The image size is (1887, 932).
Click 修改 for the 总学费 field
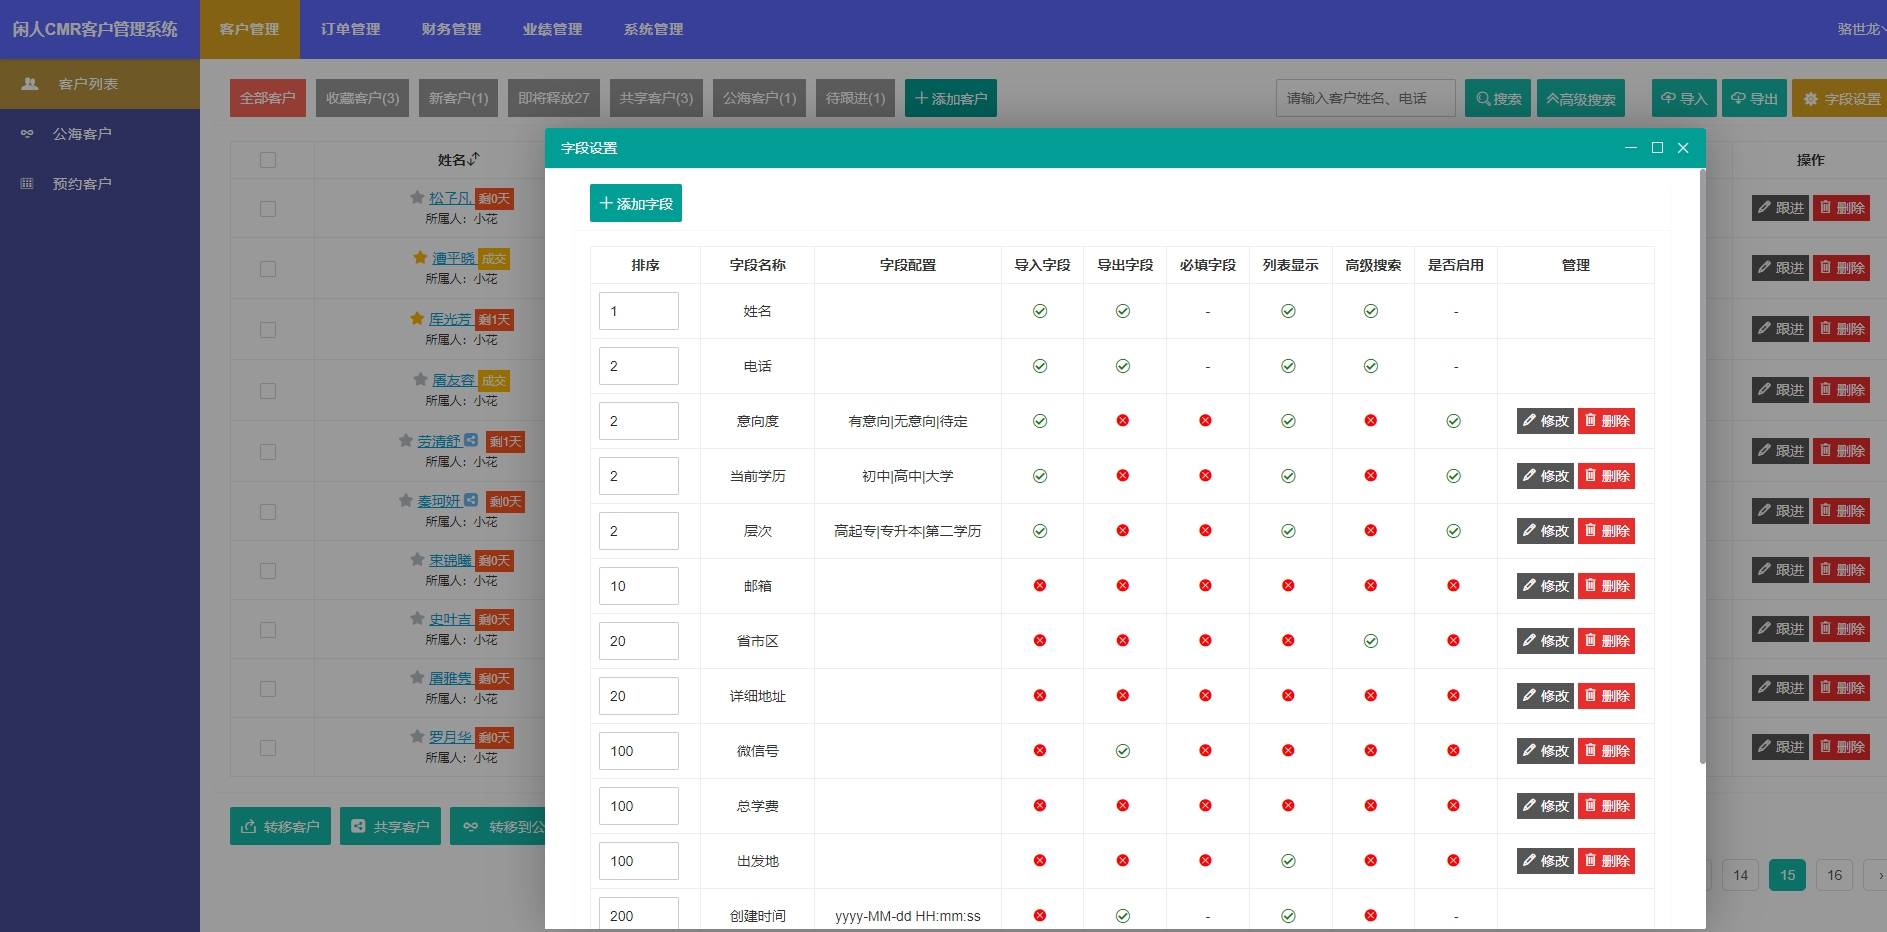(x=1545, y=806)
